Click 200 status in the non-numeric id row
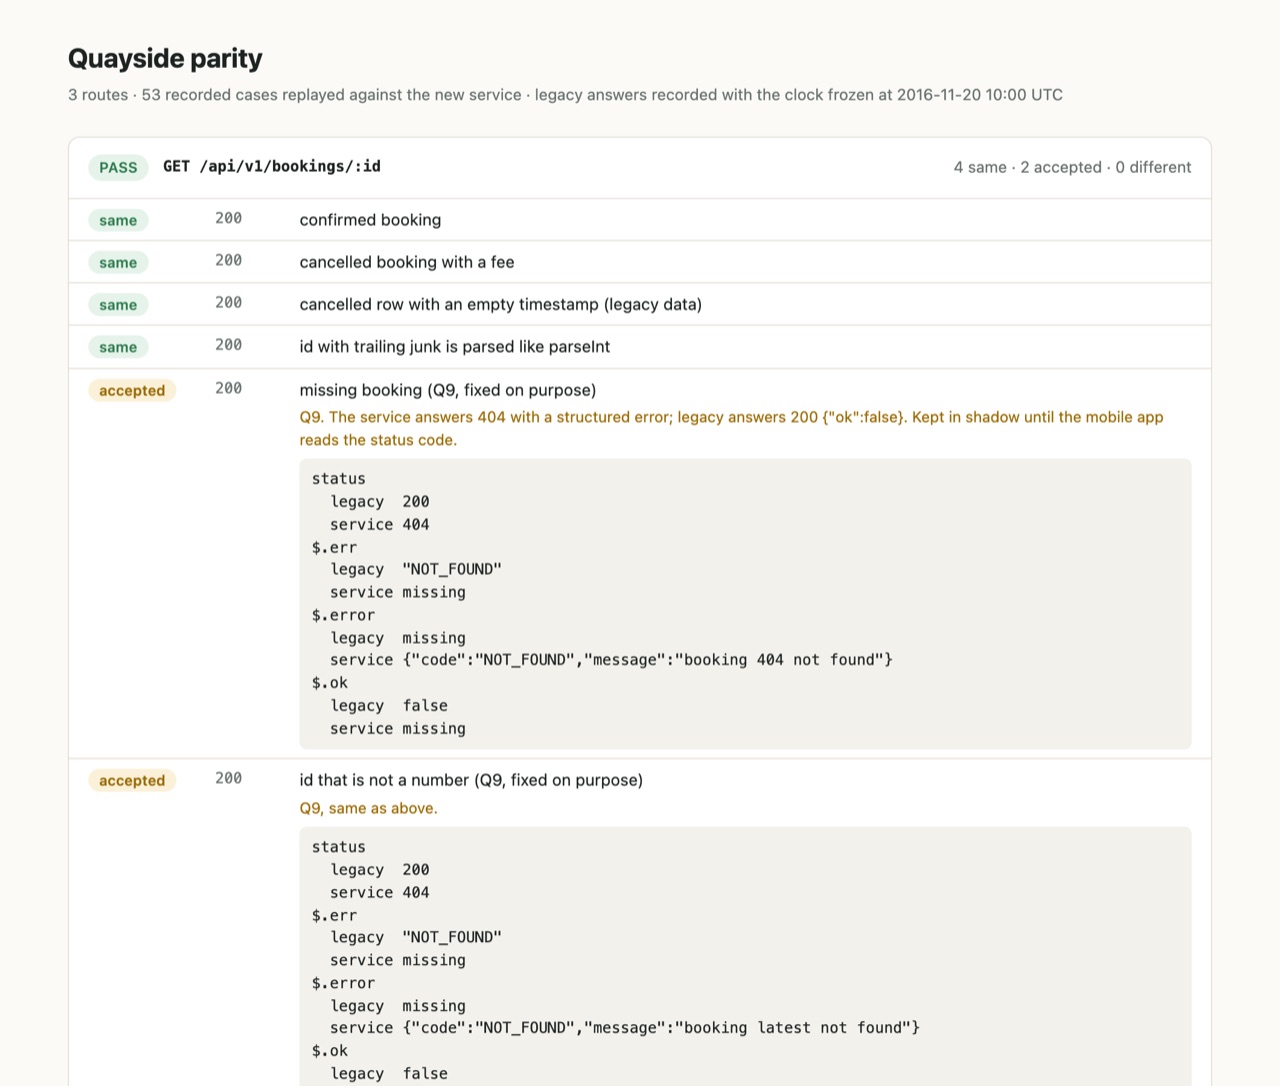 click(228, 778)
